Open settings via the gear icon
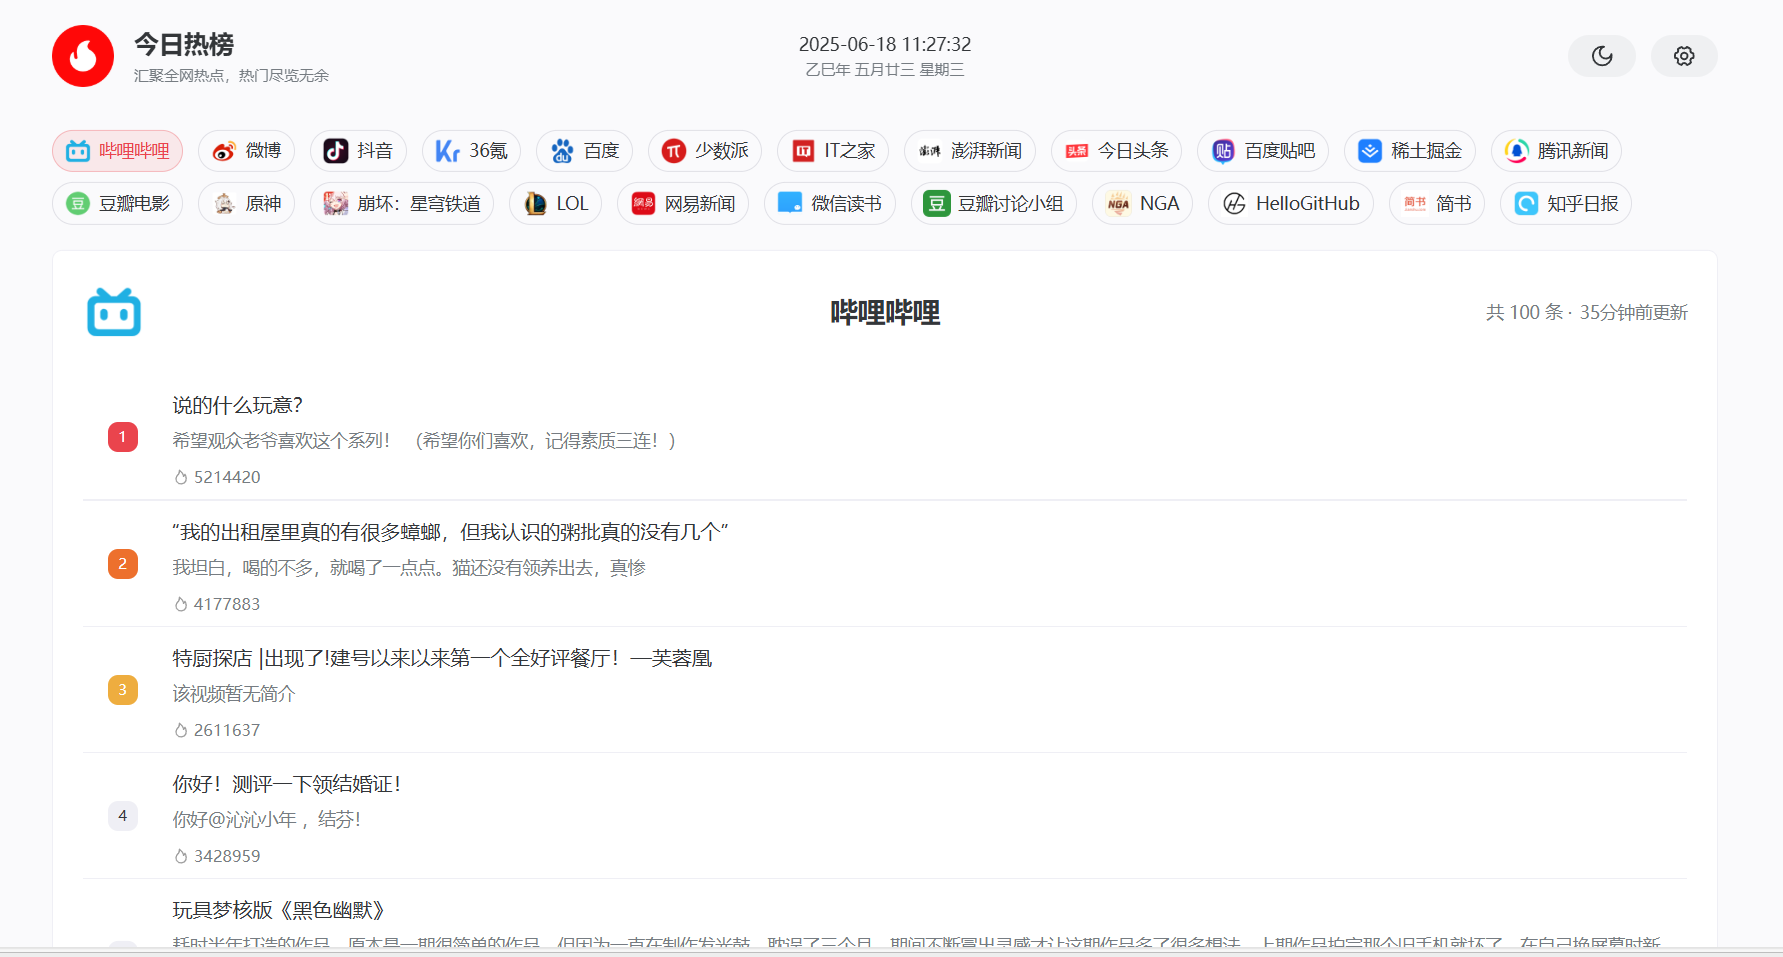1783x957 pixels. tap(1684, 56)
